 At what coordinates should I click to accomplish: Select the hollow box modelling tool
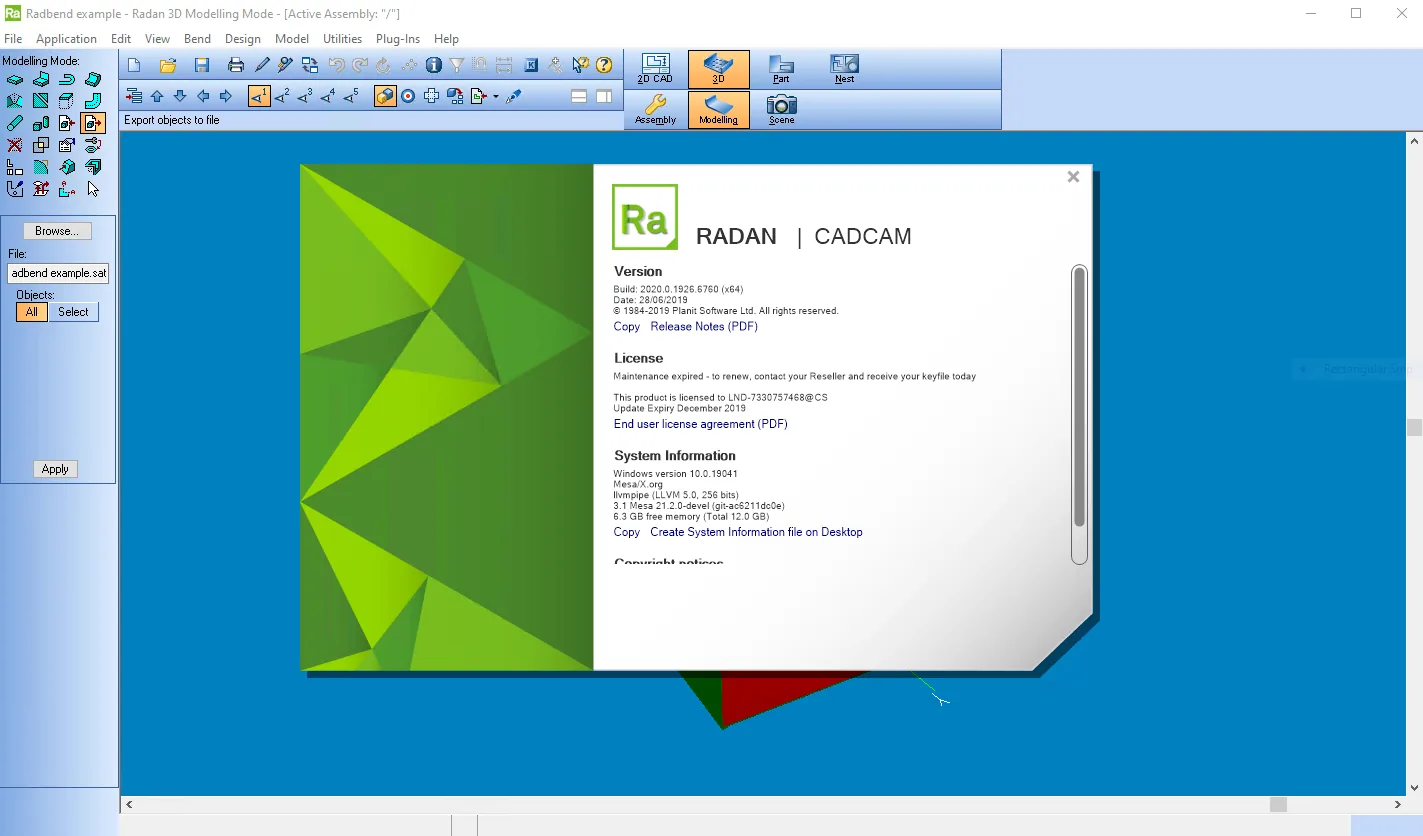point(67,101)
